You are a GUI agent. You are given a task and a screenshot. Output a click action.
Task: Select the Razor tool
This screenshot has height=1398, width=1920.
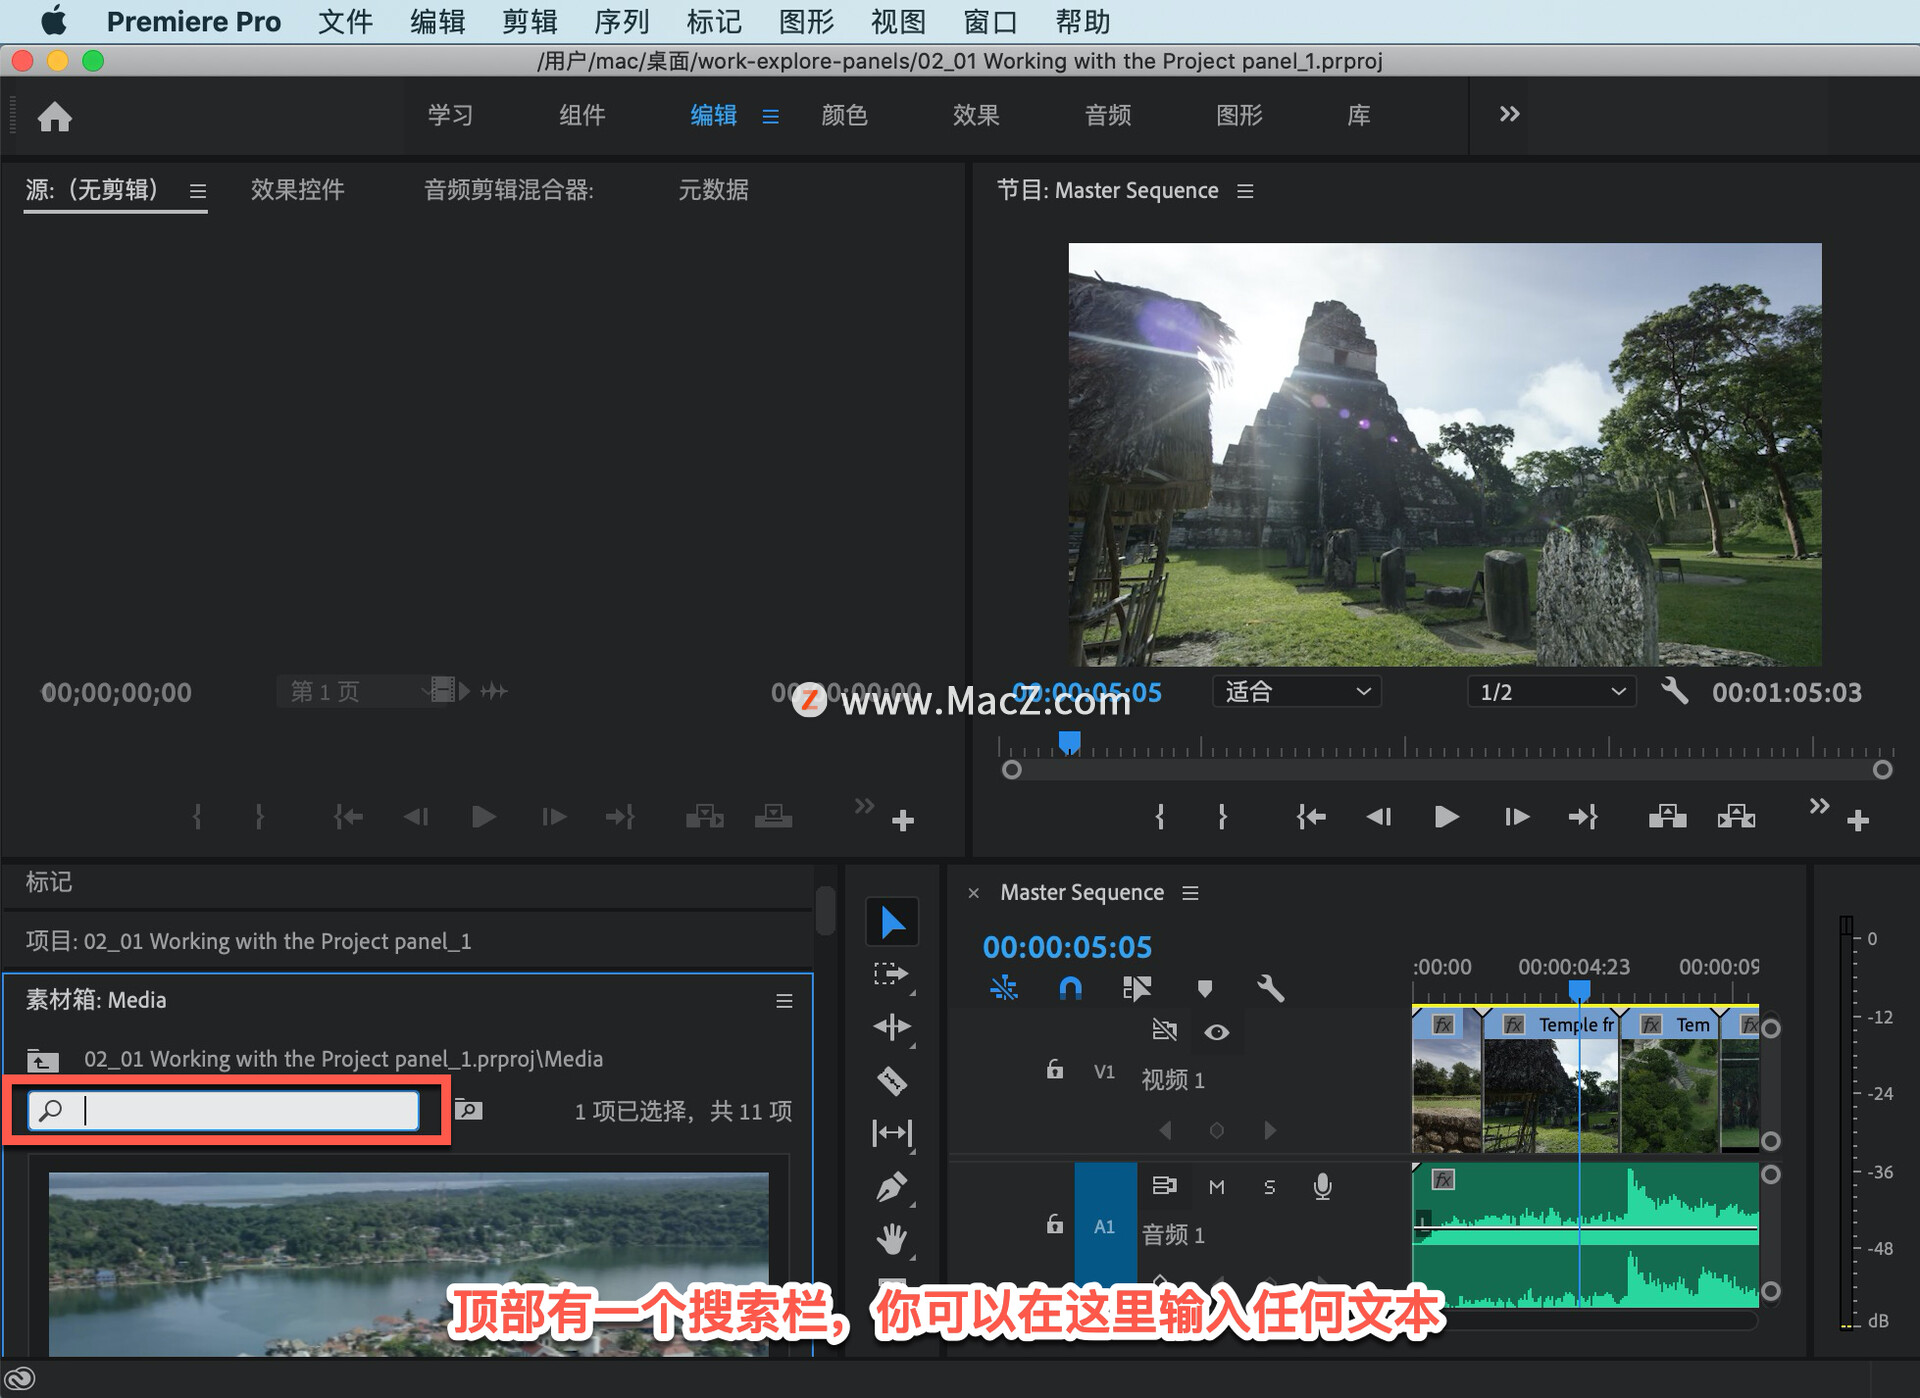(x=891, y=1081)
